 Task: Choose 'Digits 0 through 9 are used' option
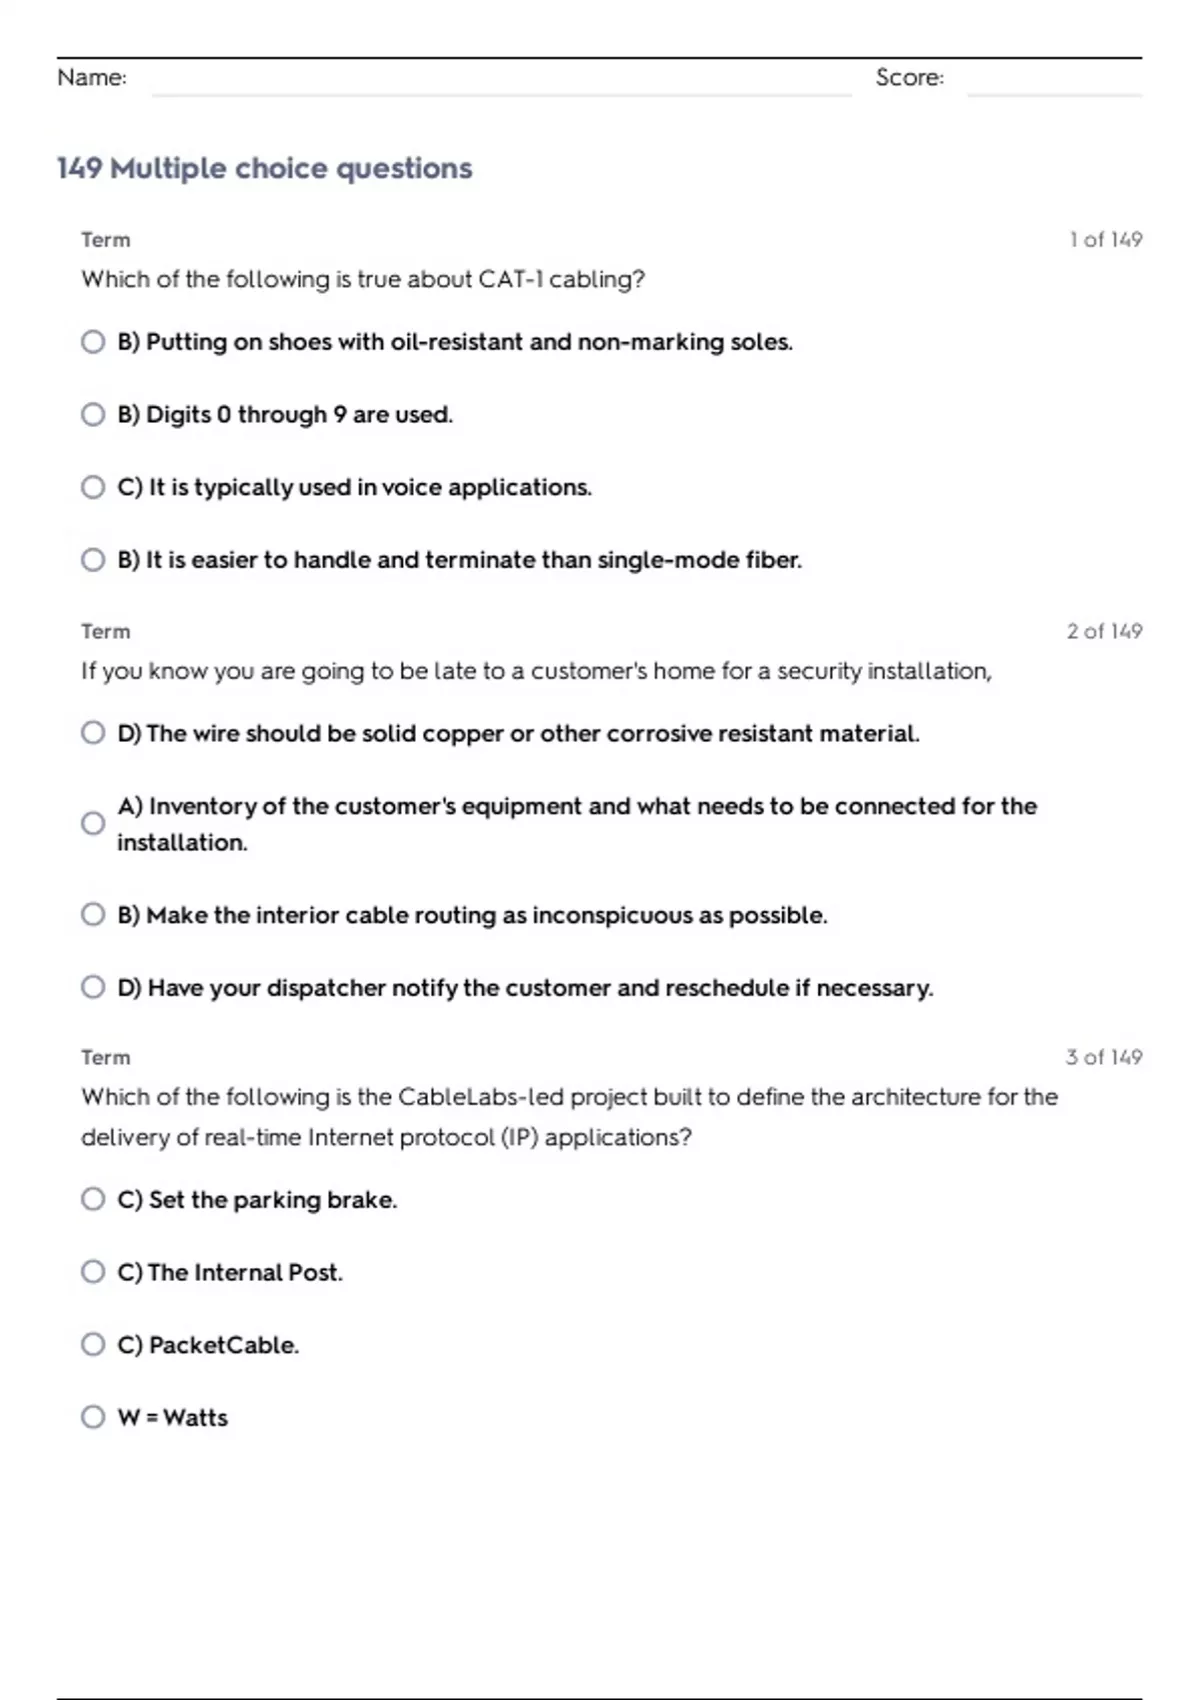pos(93,415)
